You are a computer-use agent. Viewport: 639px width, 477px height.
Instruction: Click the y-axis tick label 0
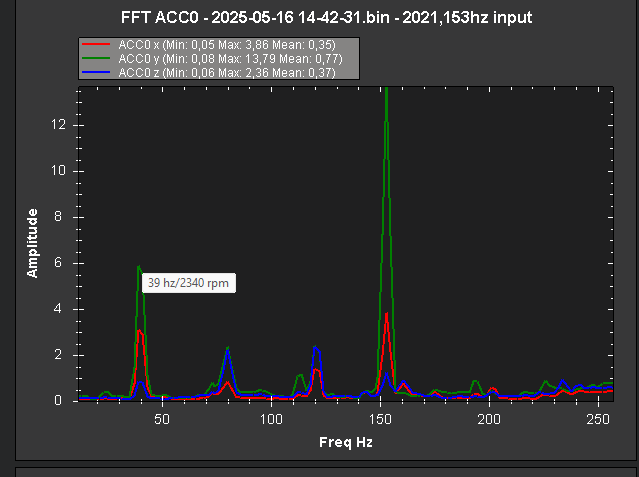pos(58,400)
